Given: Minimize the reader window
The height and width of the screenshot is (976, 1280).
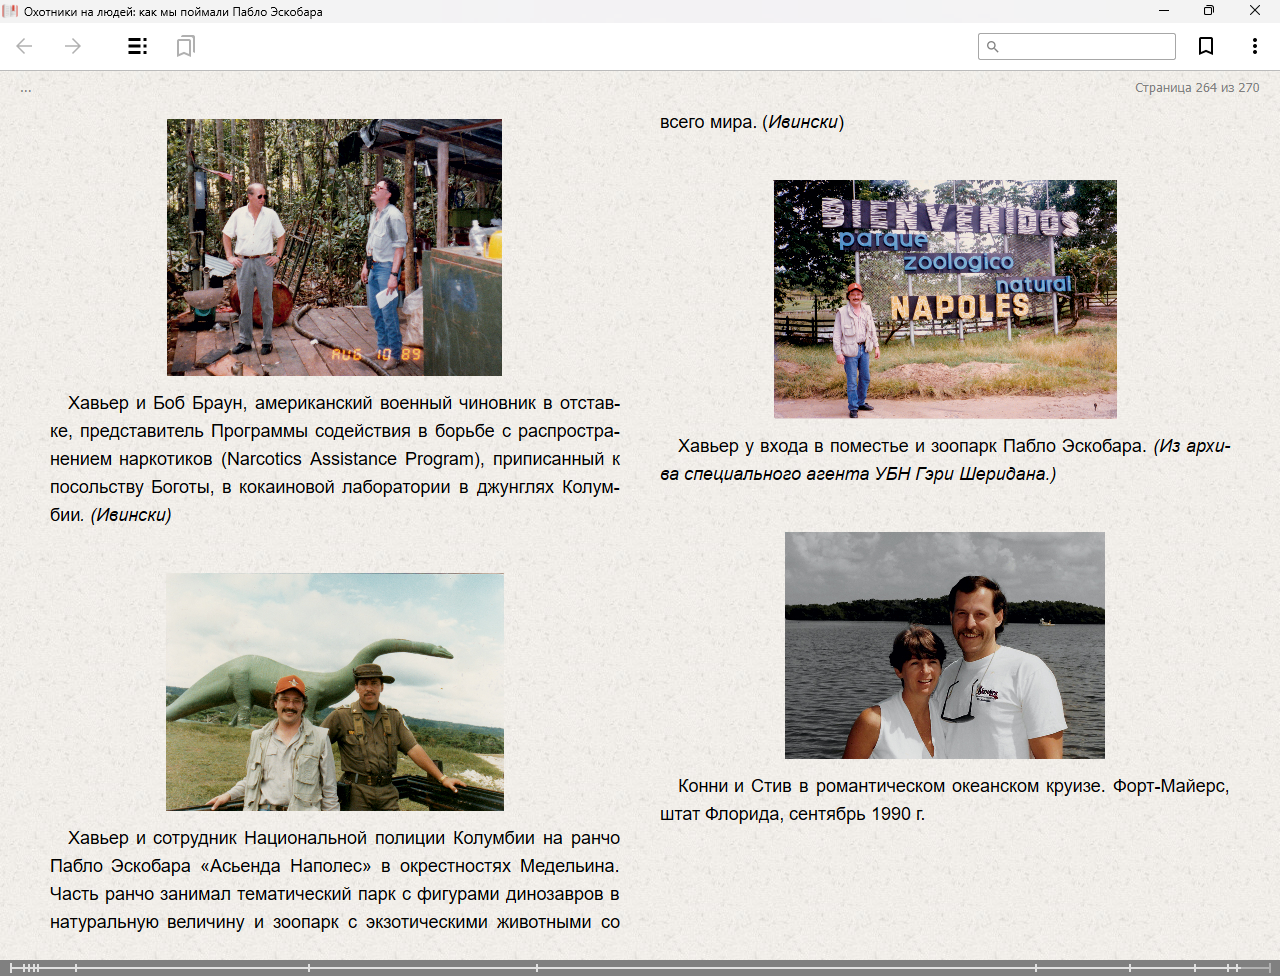Looking at the screenshot, I should pos(1163,11).
